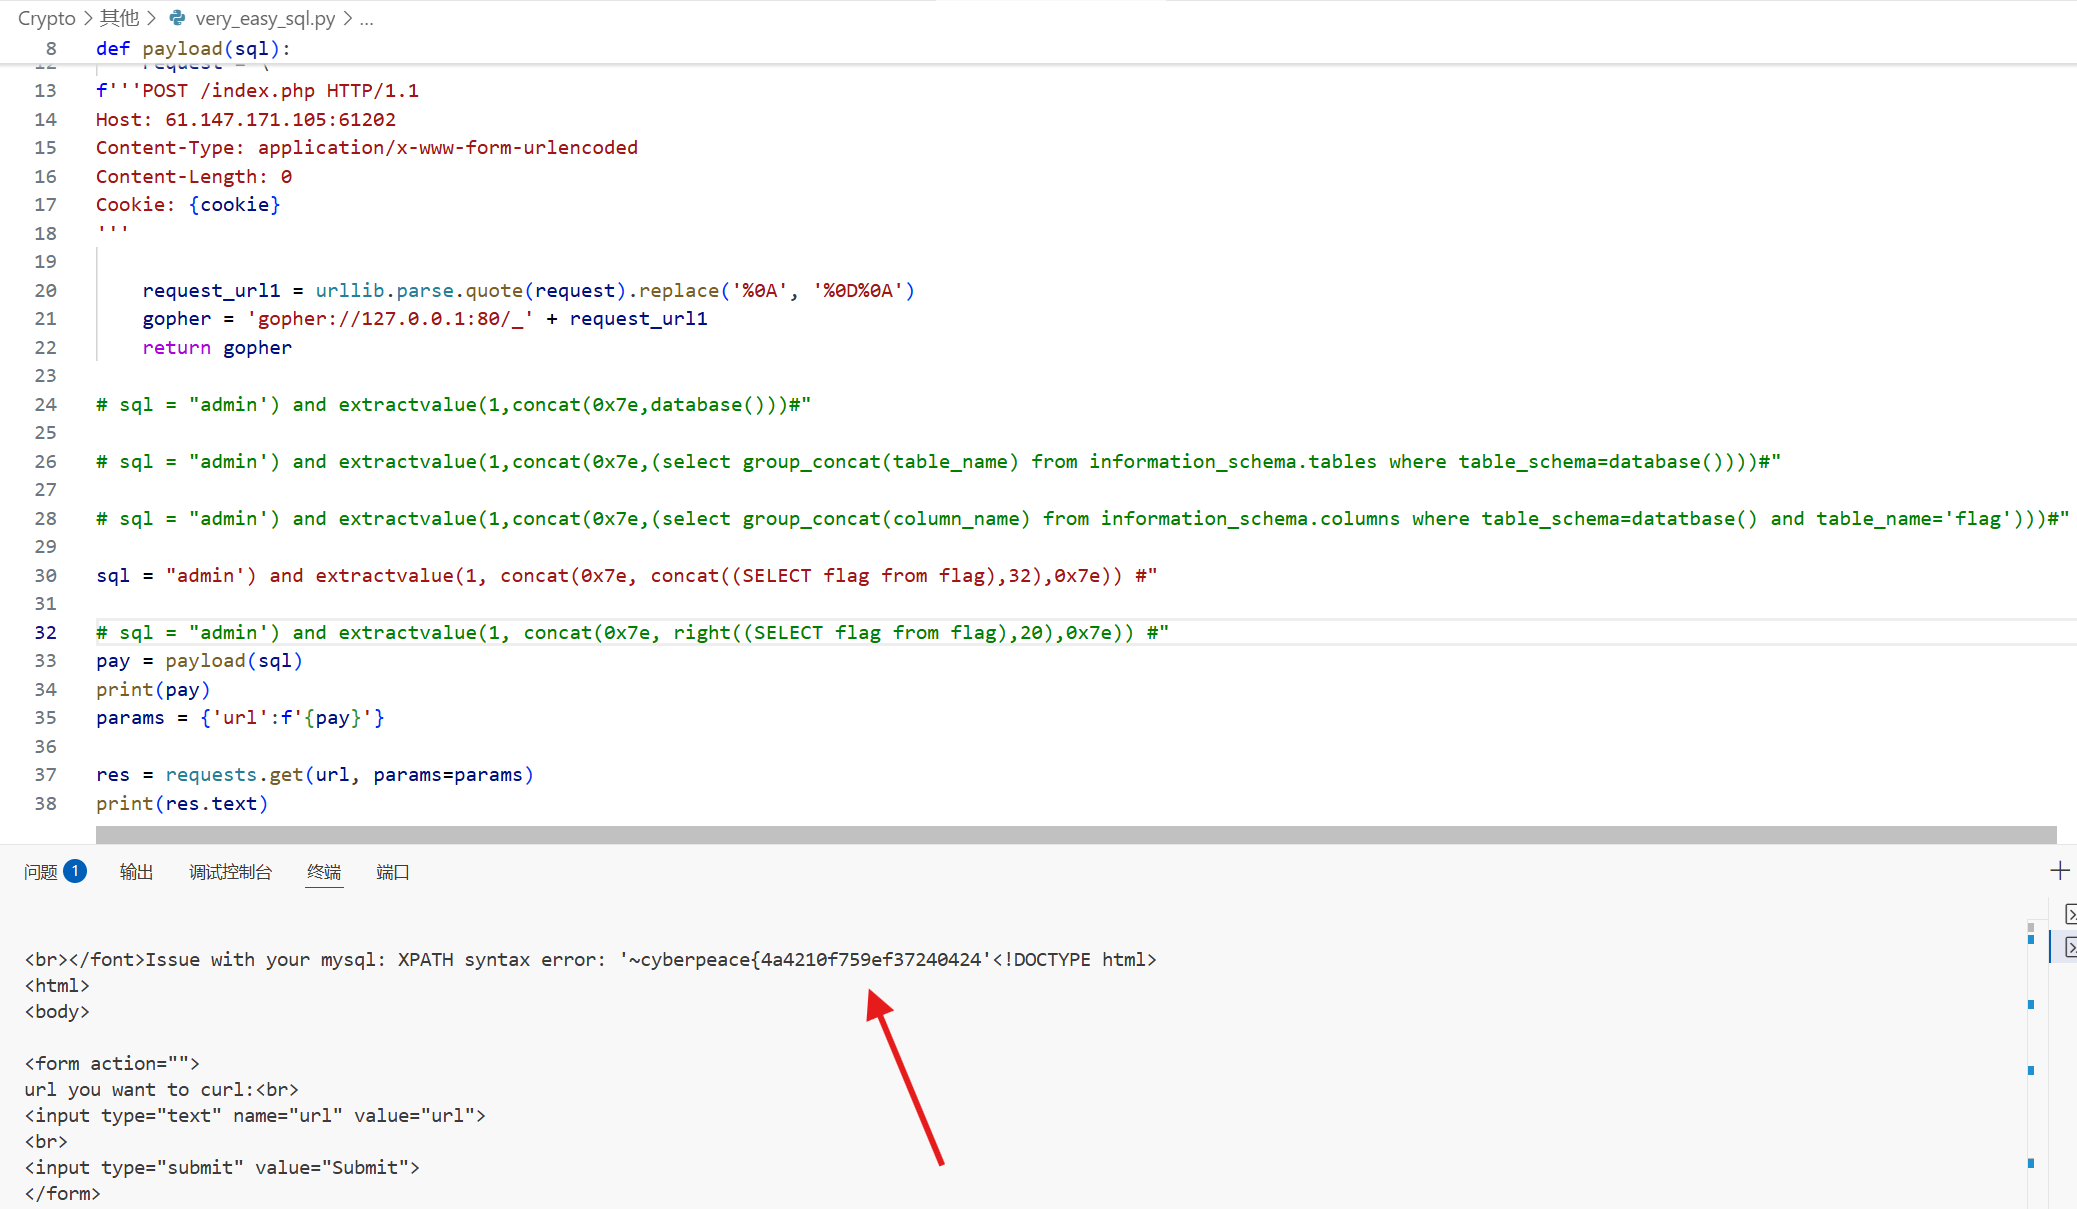Switch to the 输出 panel tab
Image resolution: width=2077 pixels, height=1209 pixels.
coord(136,871)
